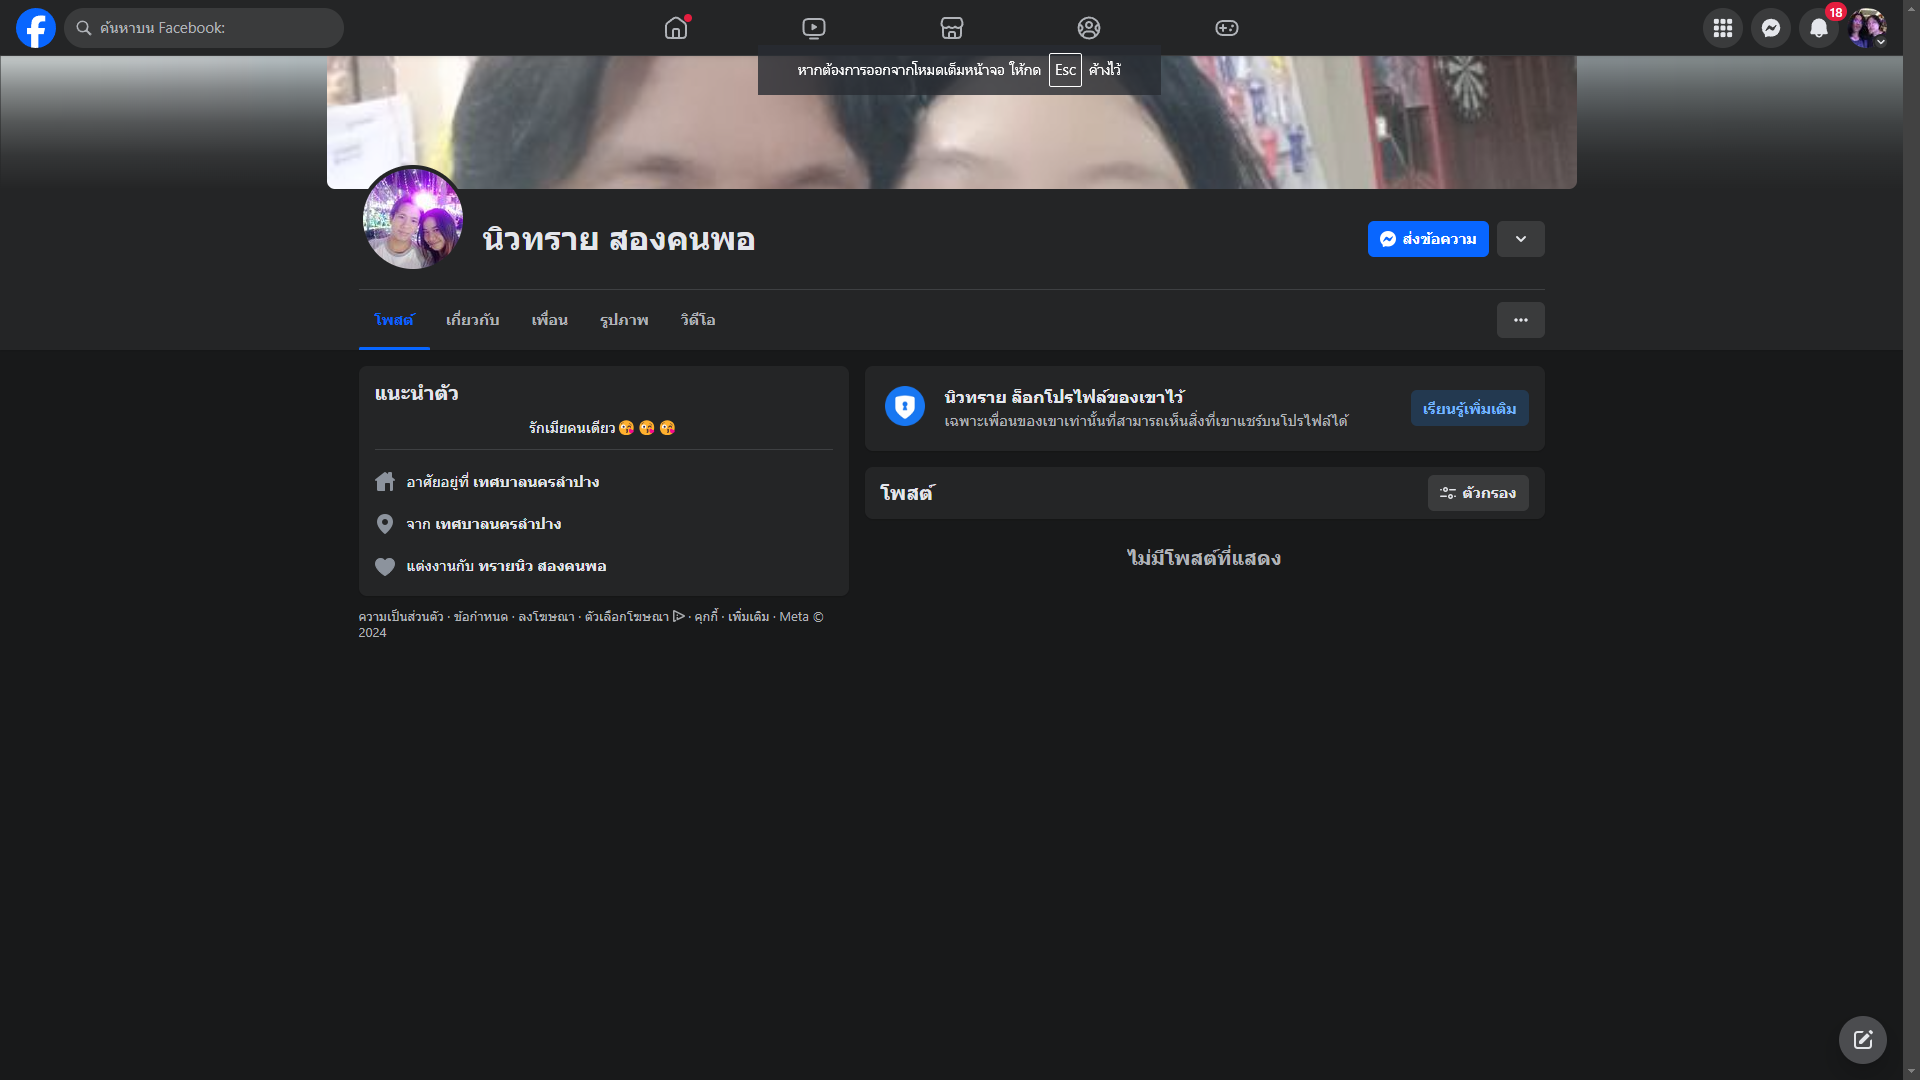Open the notifications bell

(x=1819, y=28)
